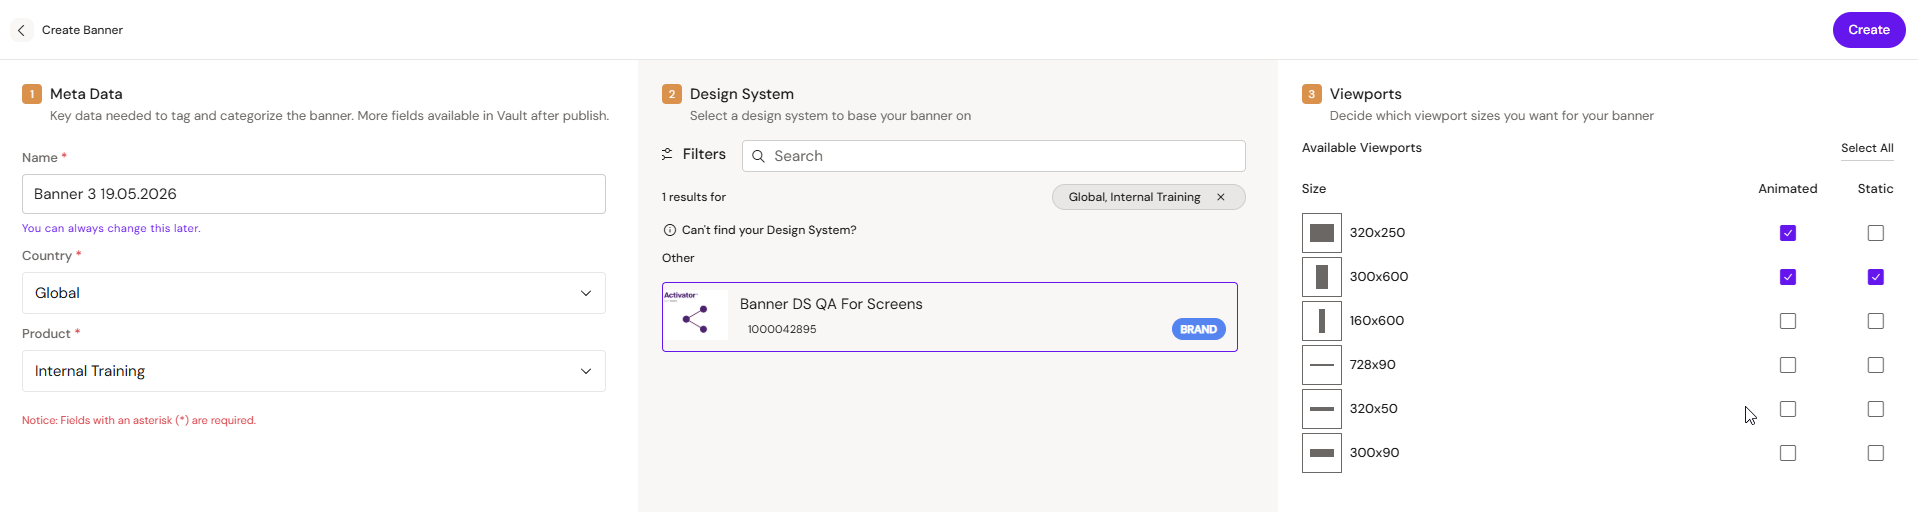Screen dimensions: 1918x512
Task: Enable Static for 320x50
Action: (x=1876, y=409)
